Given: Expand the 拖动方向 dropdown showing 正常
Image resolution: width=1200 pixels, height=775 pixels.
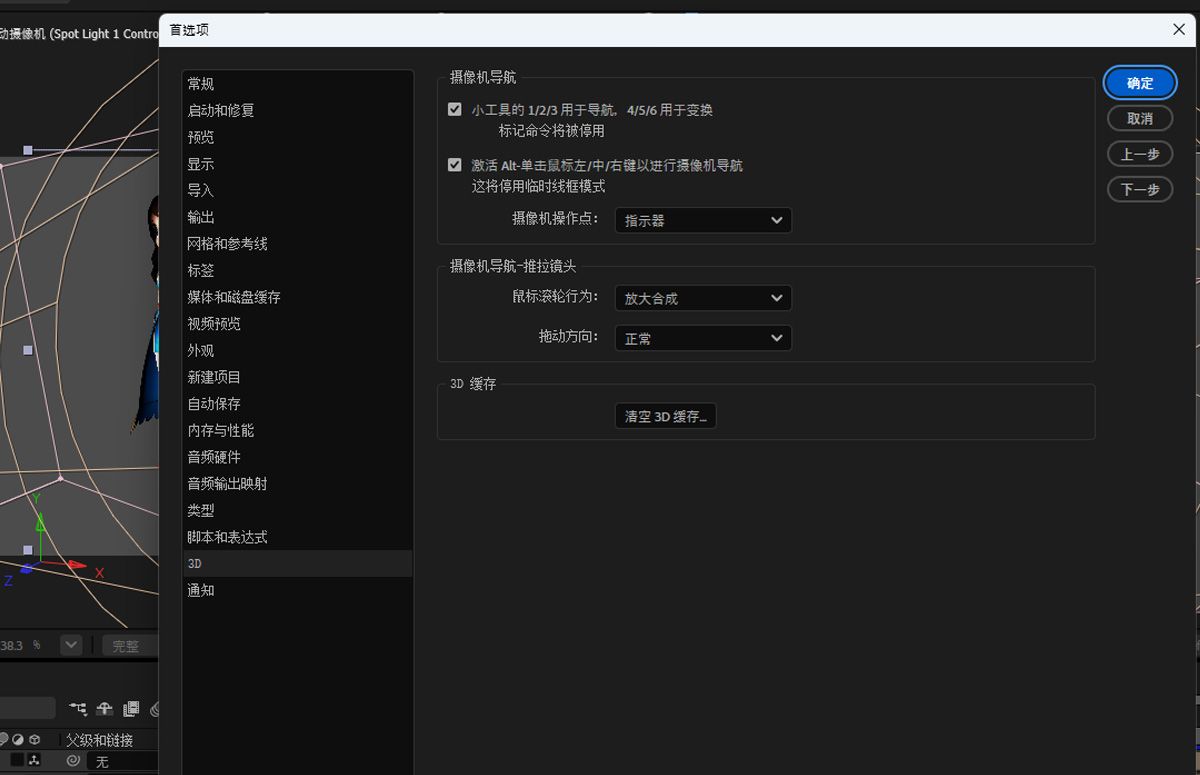Looking at the screenshot, I should click(703, 338).
